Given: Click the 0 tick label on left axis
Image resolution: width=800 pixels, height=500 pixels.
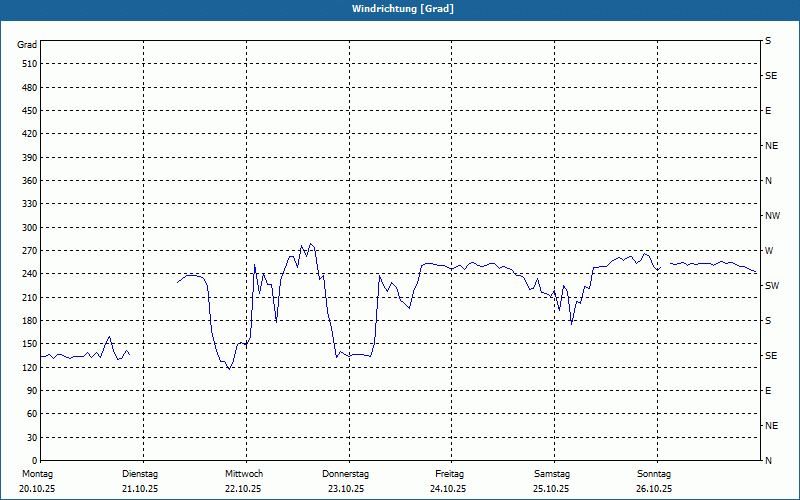Looking at the screenshot, I should [35, 461].
